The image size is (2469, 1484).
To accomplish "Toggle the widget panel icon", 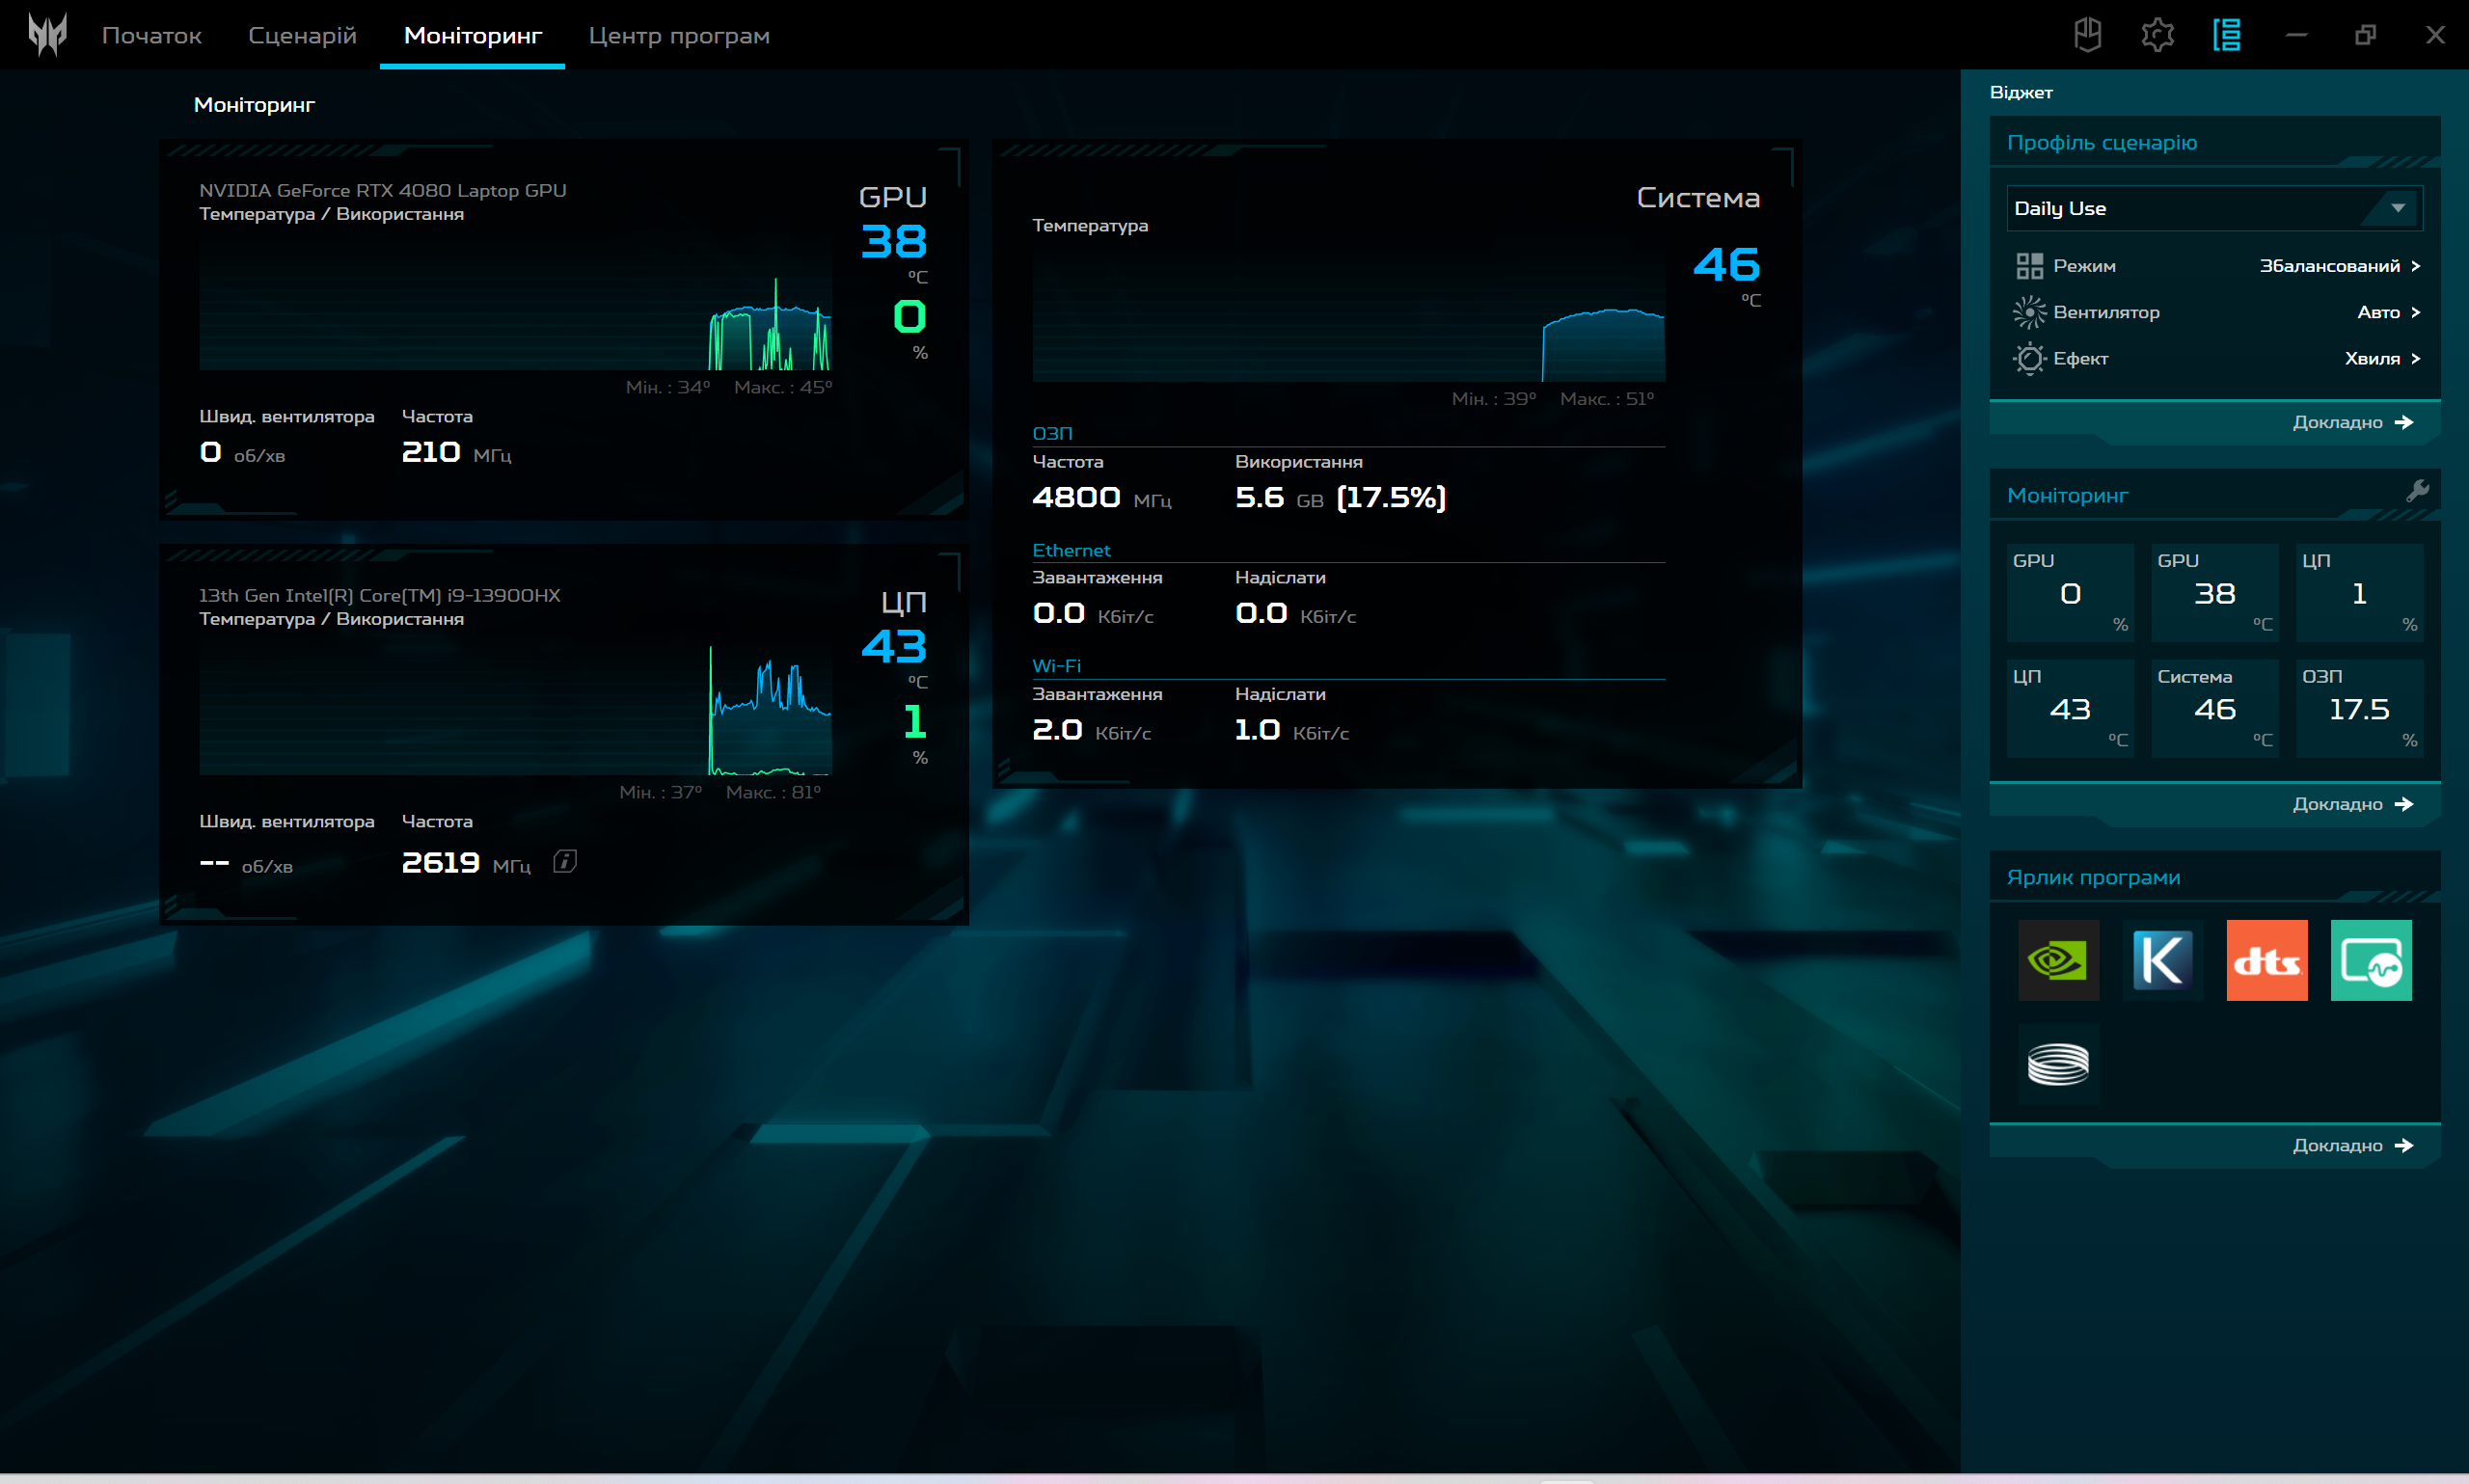I will 2226,35.
